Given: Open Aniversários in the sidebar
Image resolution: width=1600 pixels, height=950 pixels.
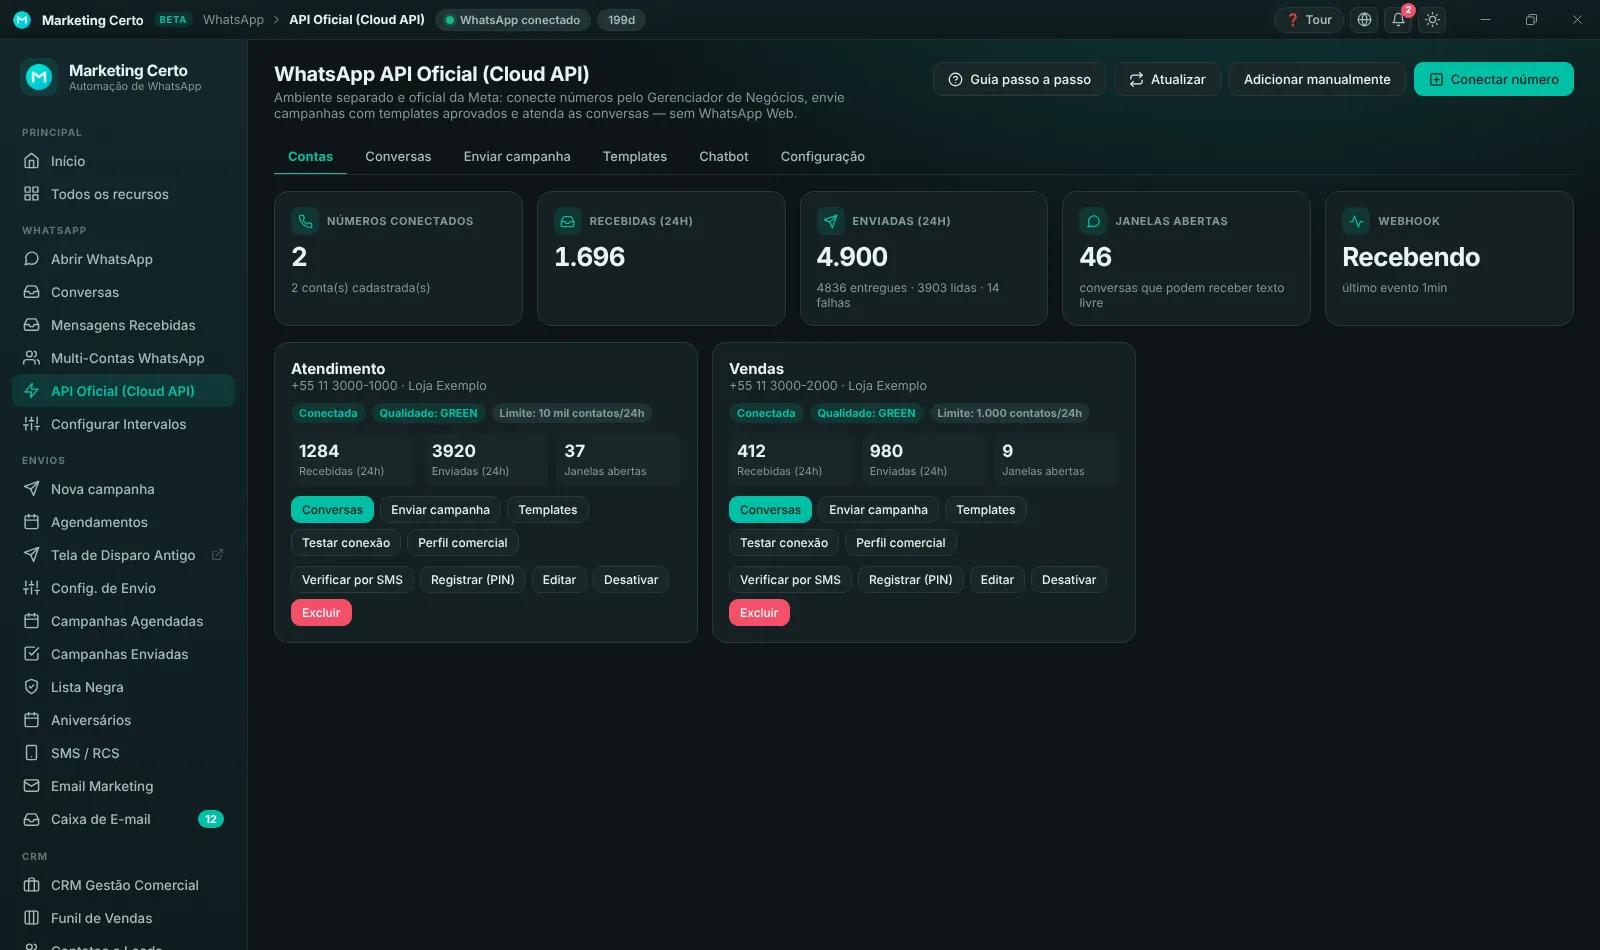Looking at the screenshot, I should [123, 720].
